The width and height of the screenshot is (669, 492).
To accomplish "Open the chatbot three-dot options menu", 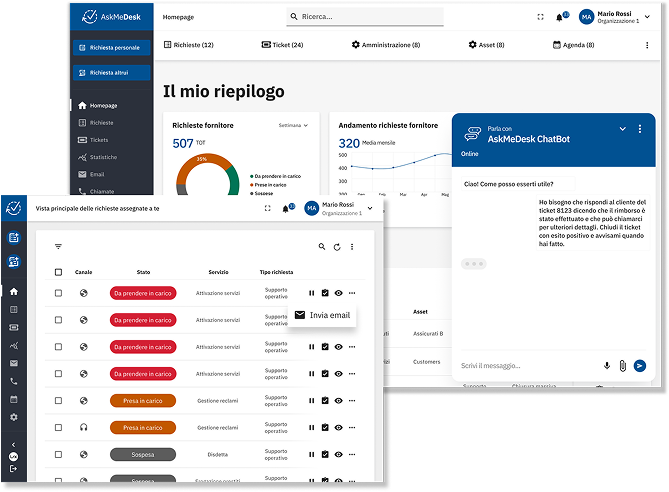I will (640, 129).
